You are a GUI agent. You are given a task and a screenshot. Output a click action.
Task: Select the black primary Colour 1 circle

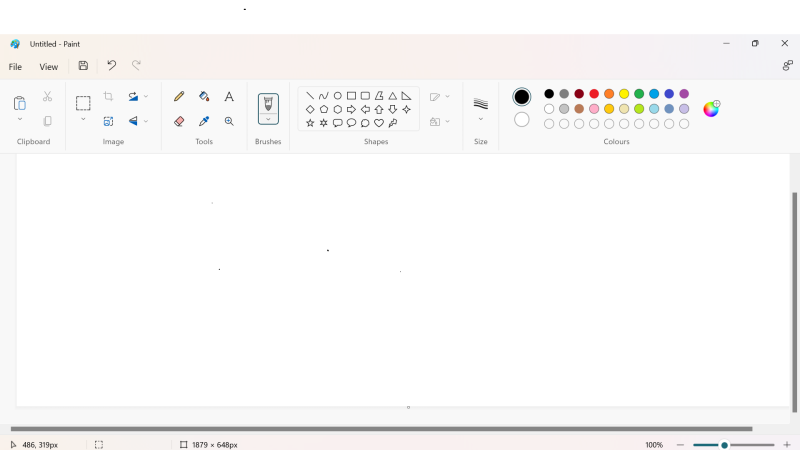tap(522, 97)
